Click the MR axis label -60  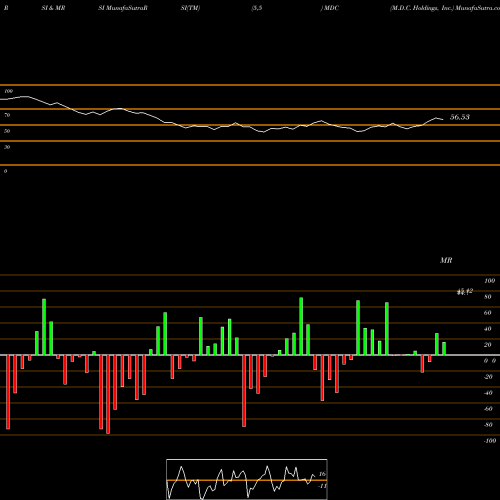pyautogui.click(x=488, y=409)
